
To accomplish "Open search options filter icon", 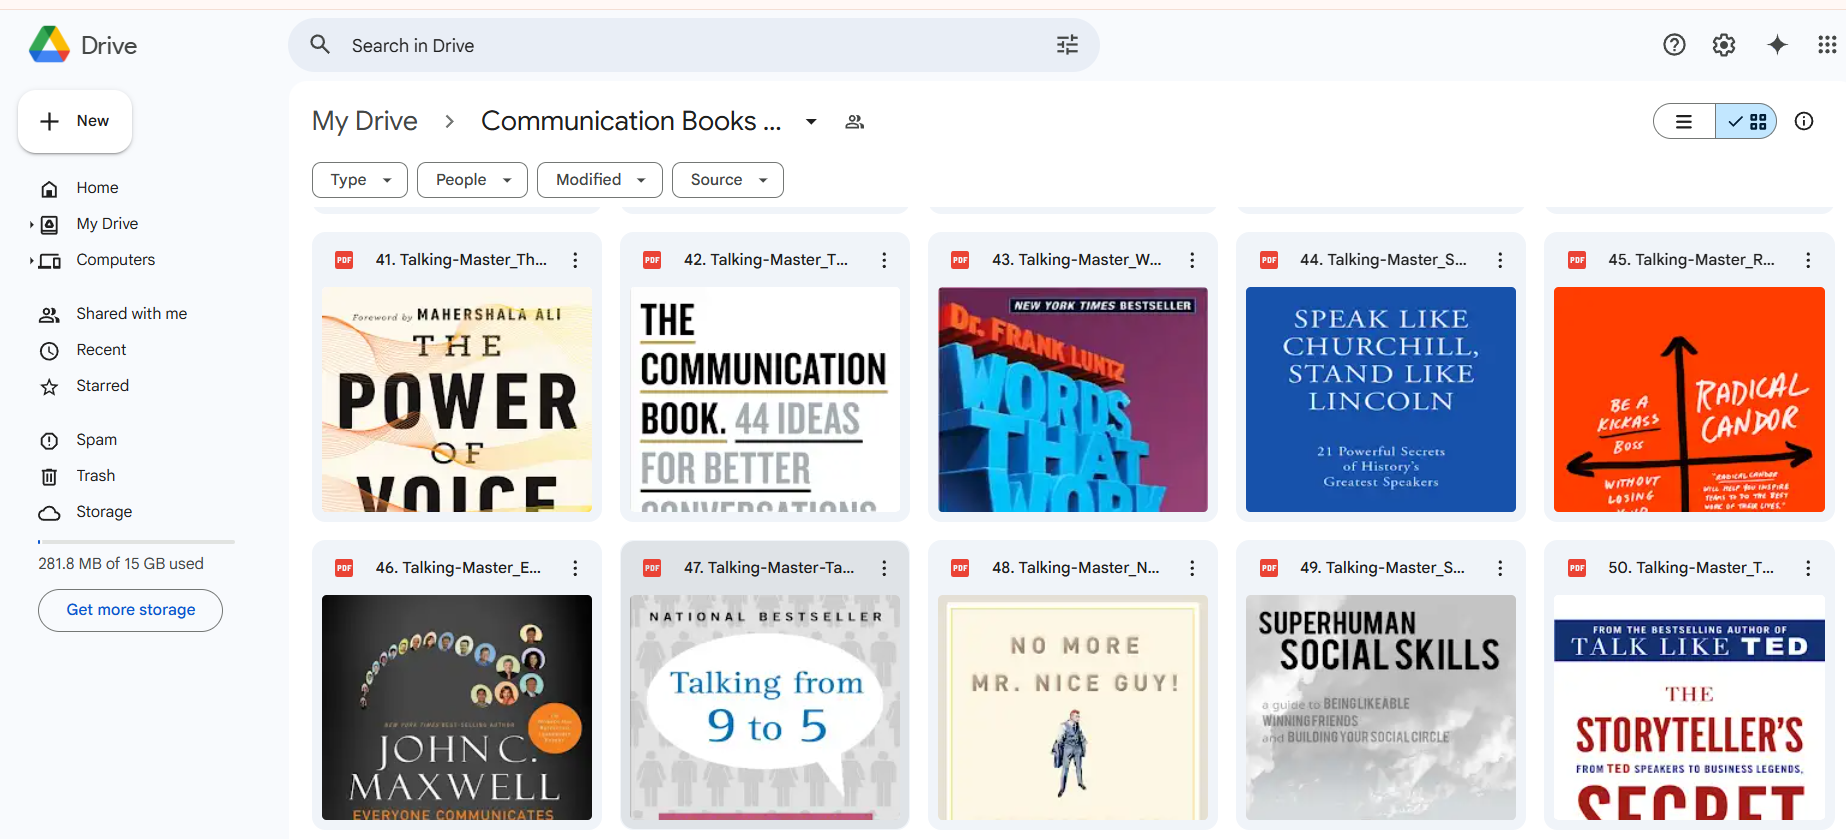I will [x=1067, y=45].
